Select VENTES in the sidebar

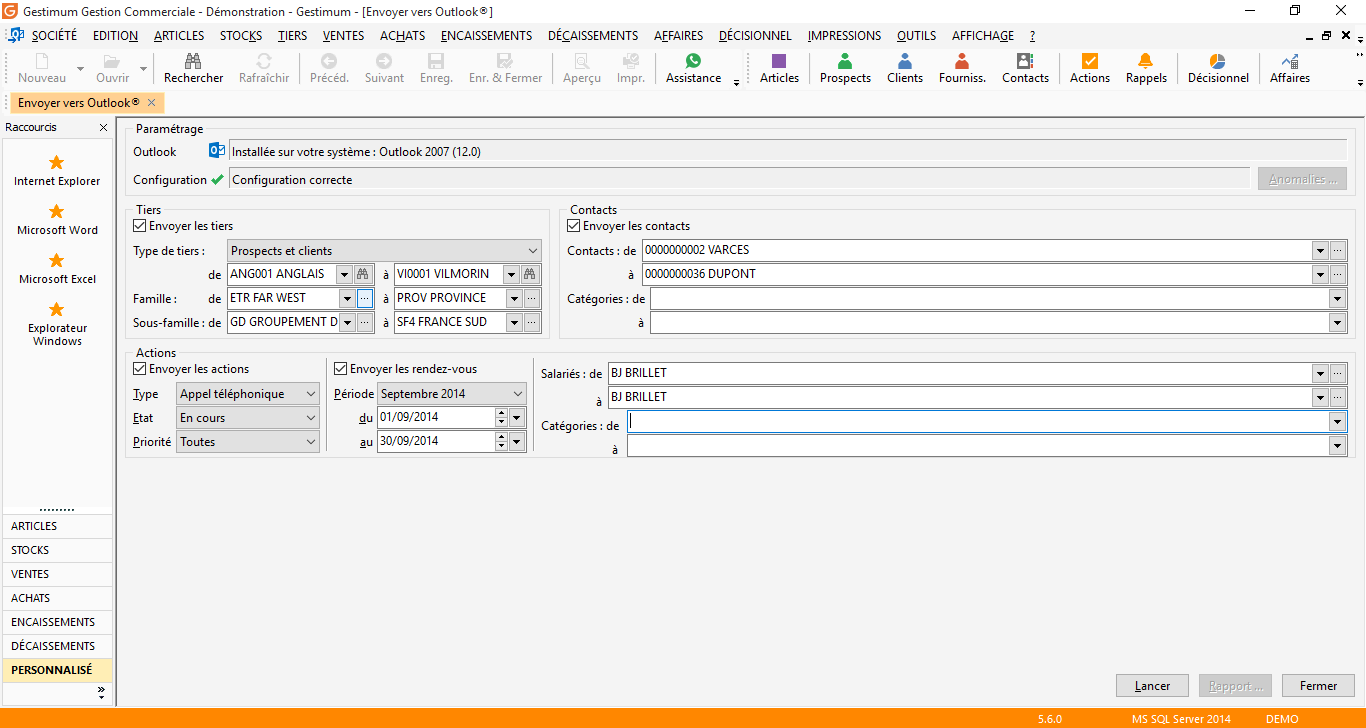pos(58,574)
